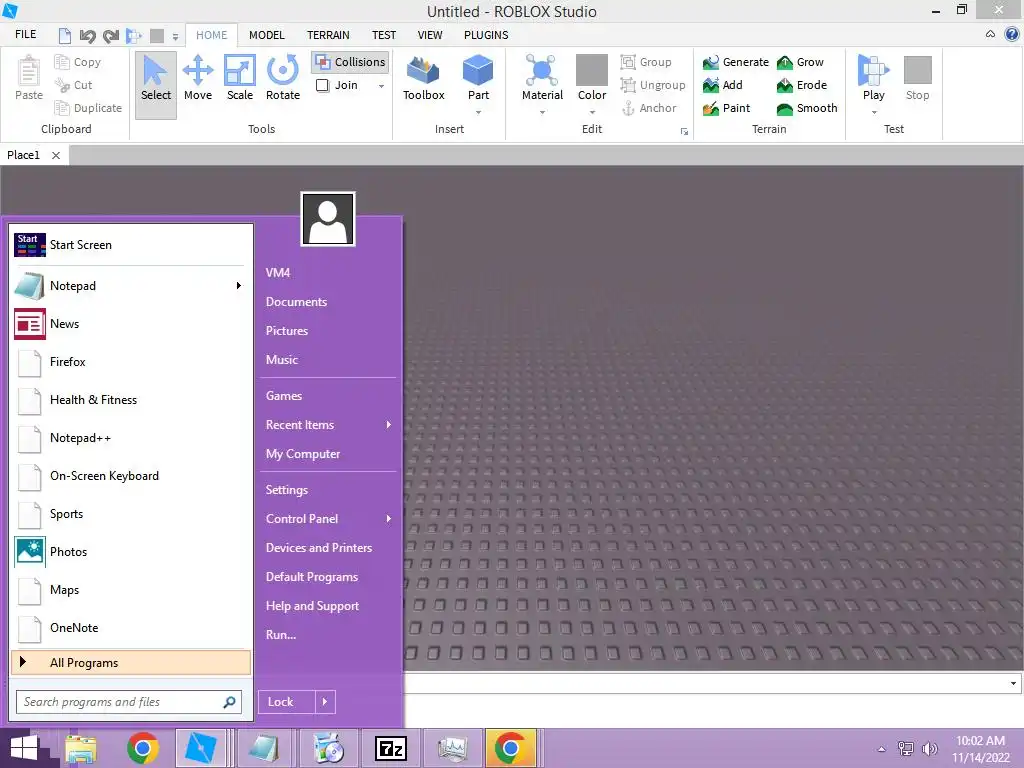Click the Generate terrain tool
This screenshot has width=1024, height=768.
(735, 62)
